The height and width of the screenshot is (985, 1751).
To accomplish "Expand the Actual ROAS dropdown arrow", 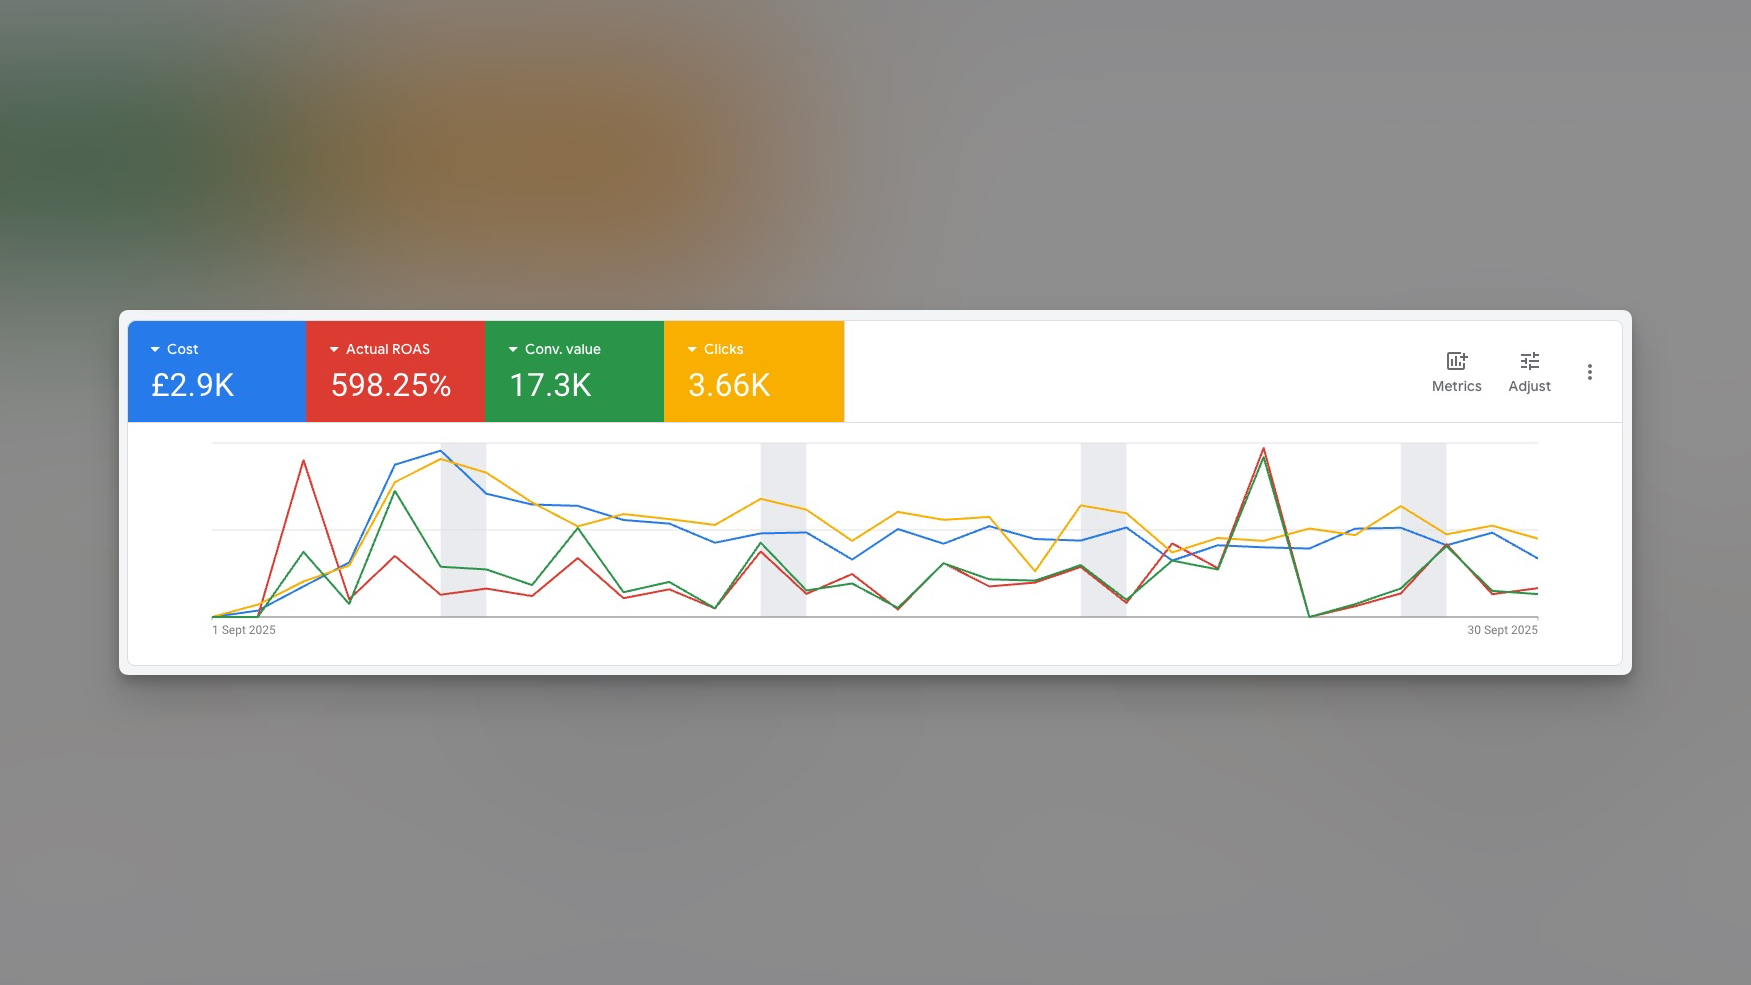I will [334, 350].
